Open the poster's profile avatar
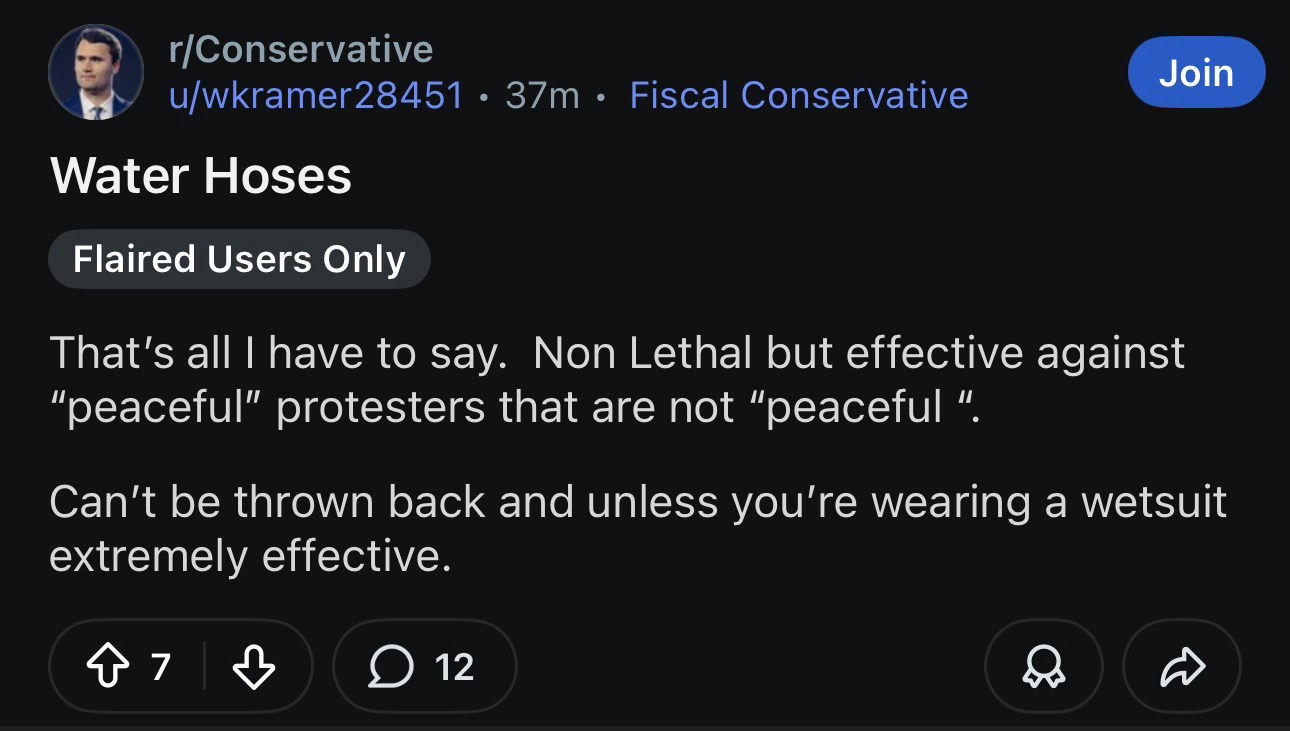Screen dimensions: 1290x731 point(95,73)
